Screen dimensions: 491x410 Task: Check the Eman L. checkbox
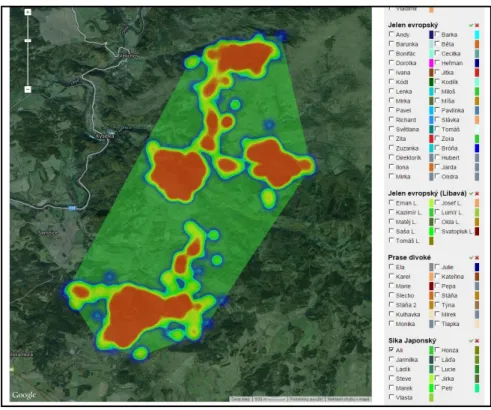pos(391,202)
